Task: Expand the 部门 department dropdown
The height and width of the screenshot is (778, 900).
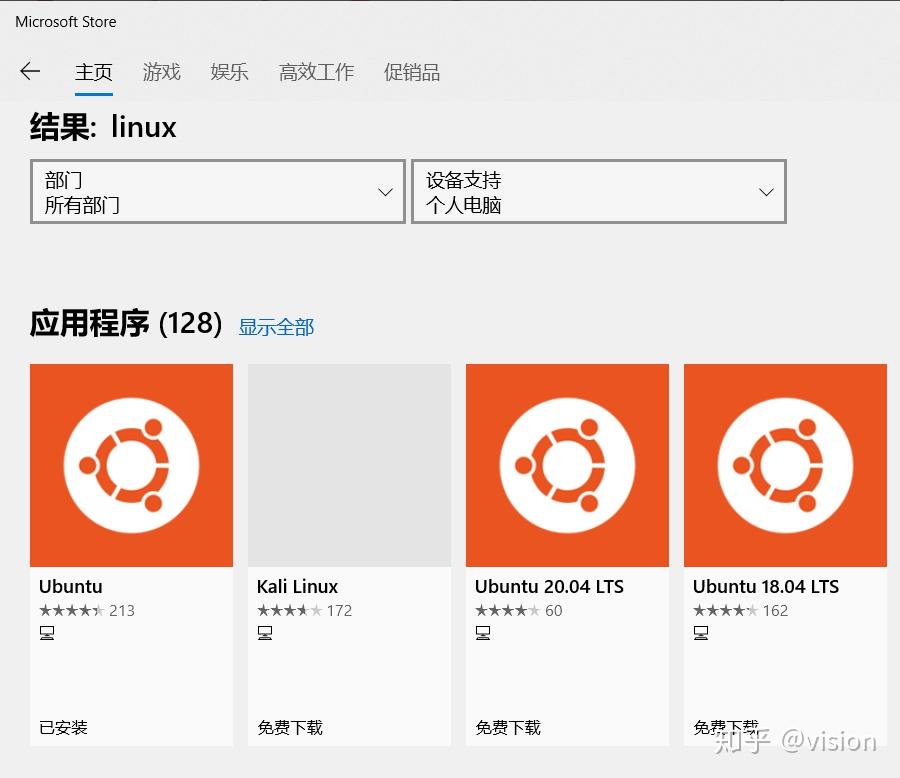Action: coord(218,192)
